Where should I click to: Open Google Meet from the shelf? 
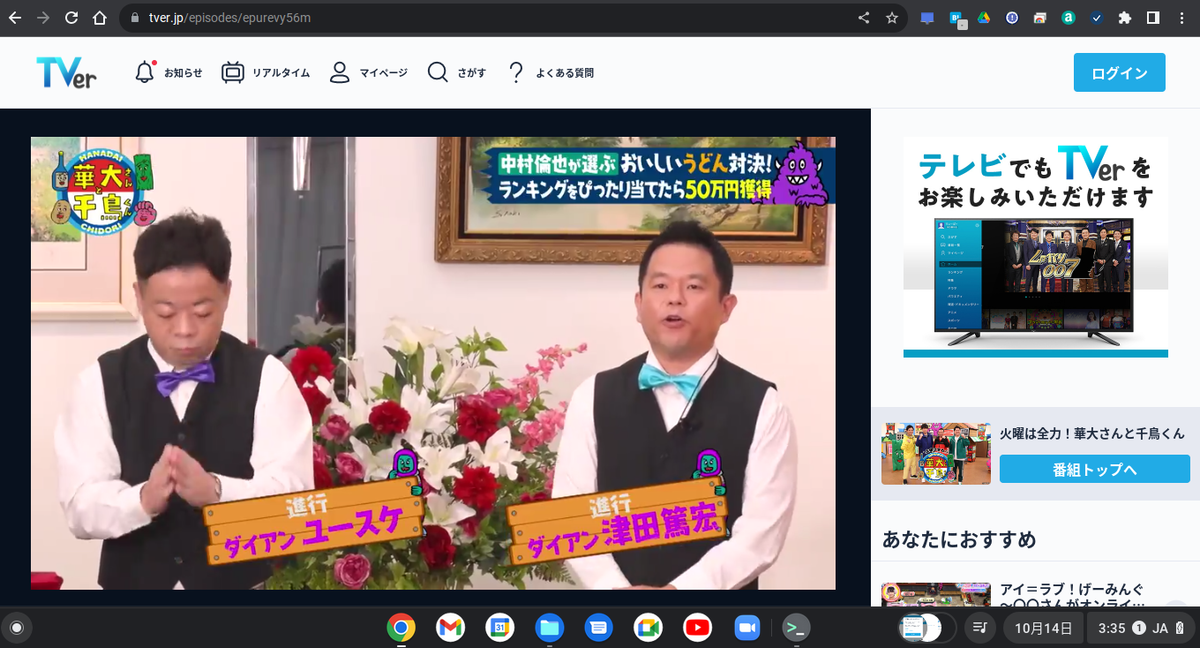tap(648, 628)
